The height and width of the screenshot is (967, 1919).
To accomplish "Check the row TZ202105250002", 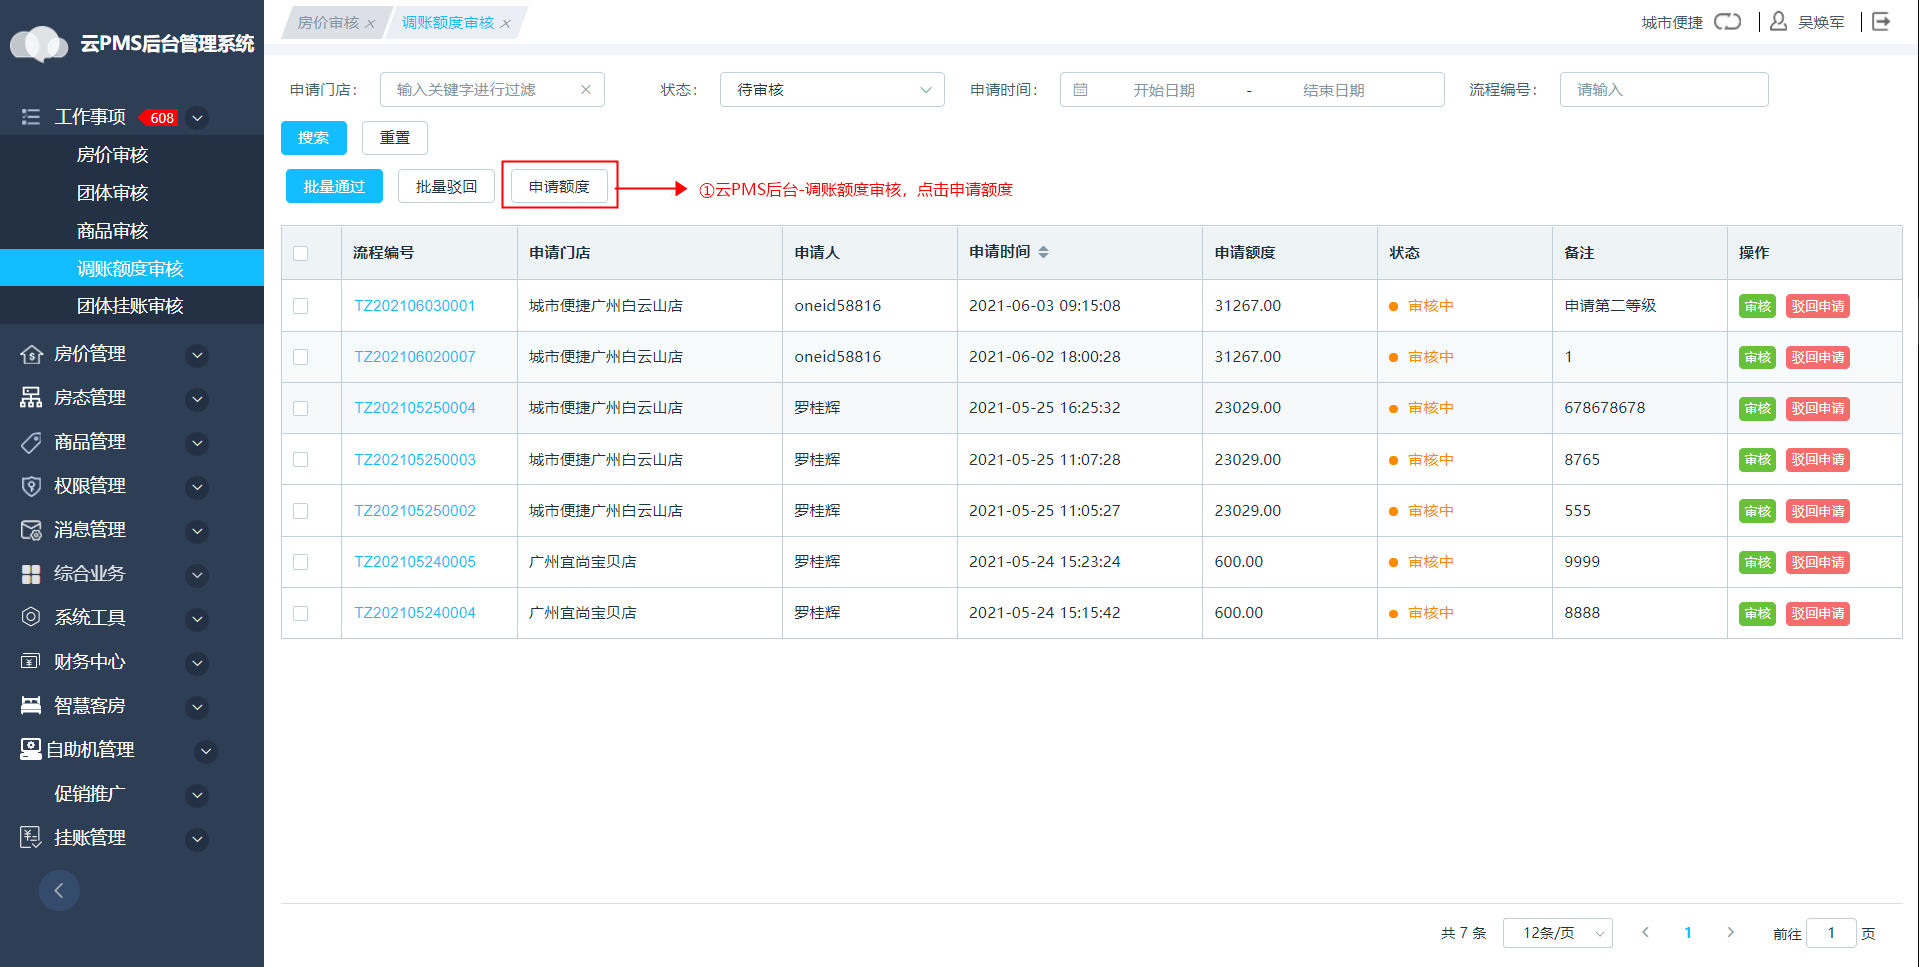I will 301,511.
